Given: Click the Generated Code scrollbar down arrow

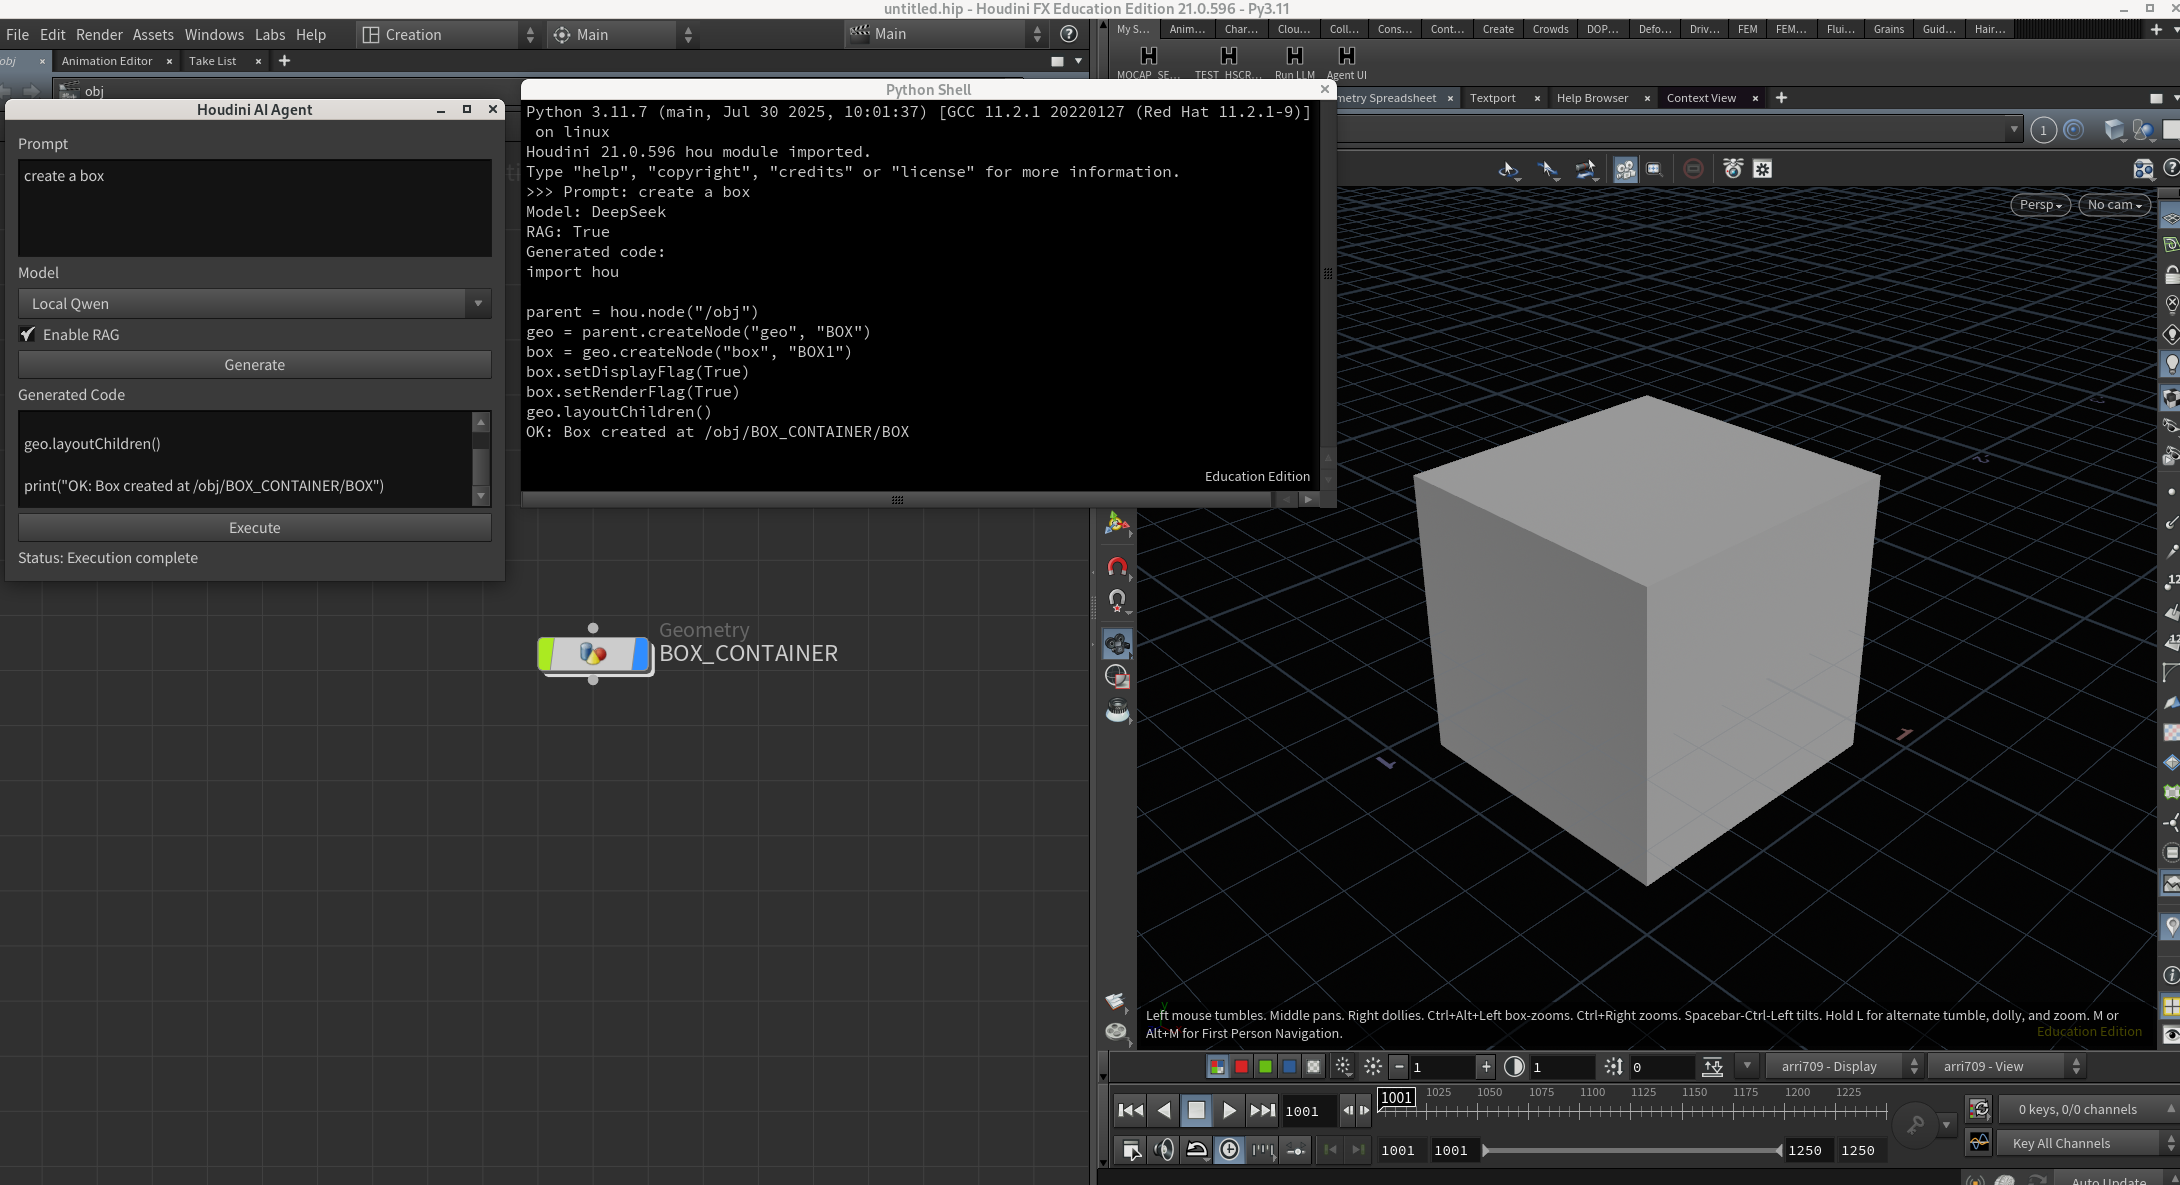Looking at the screenshot, I should [x=481, y=495].
